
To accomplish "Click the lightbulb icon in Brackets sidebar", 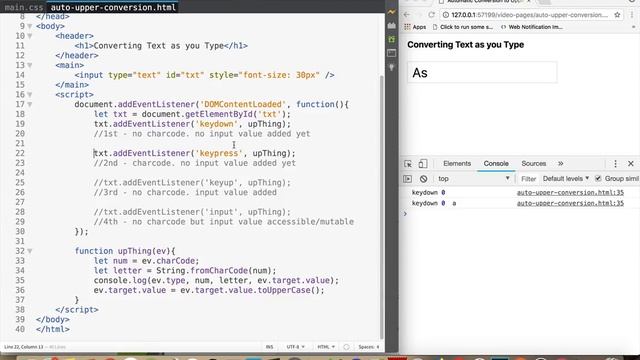I will pyautogui.click(x=392, y=67).
